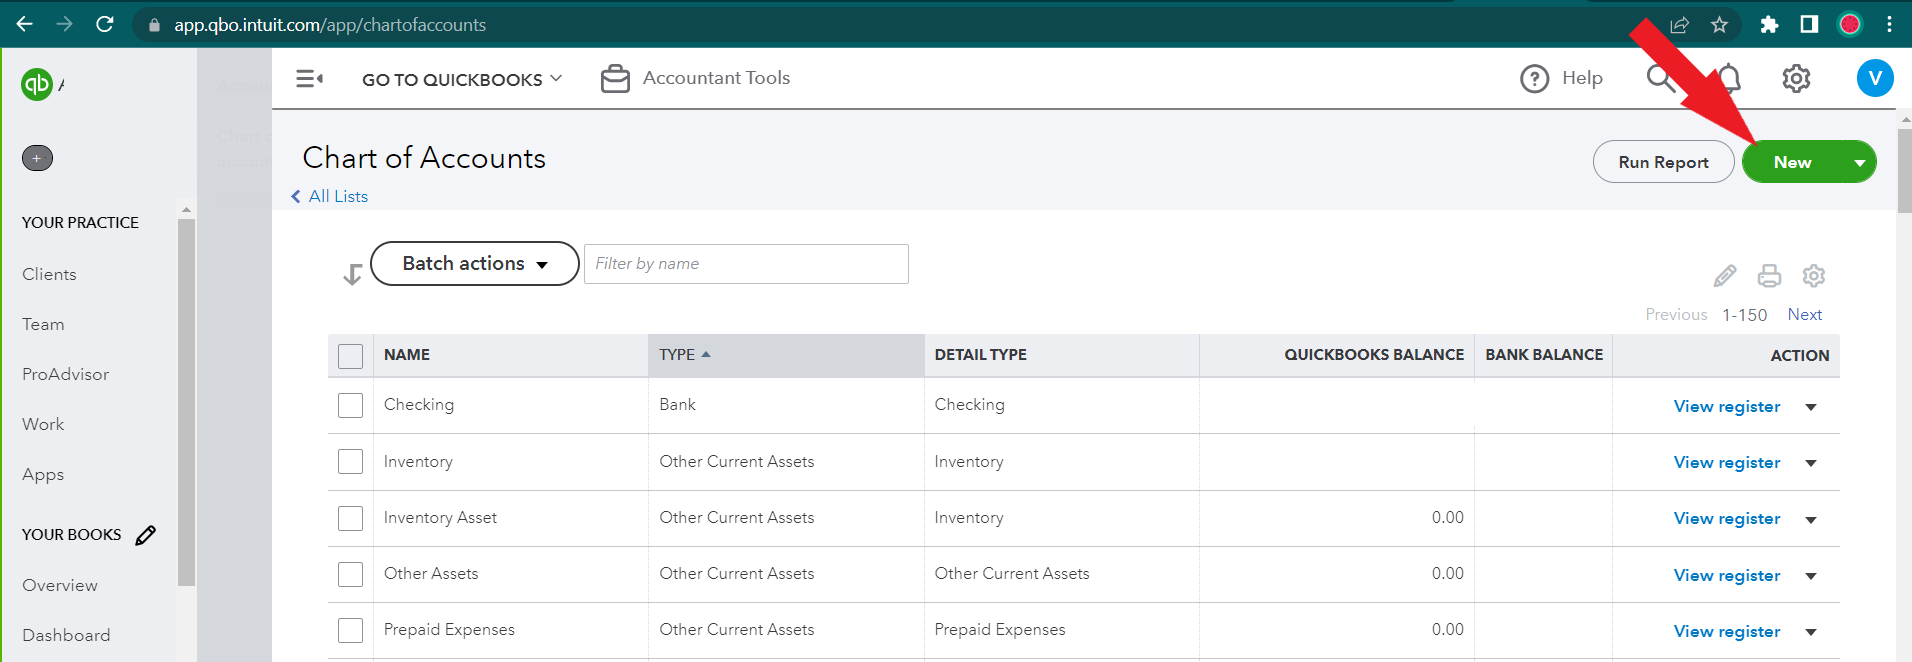Image resolution: width=1912 pixels, height=662 pixels.
Task: View register for Inventory account
Action: pos(1727,462)
